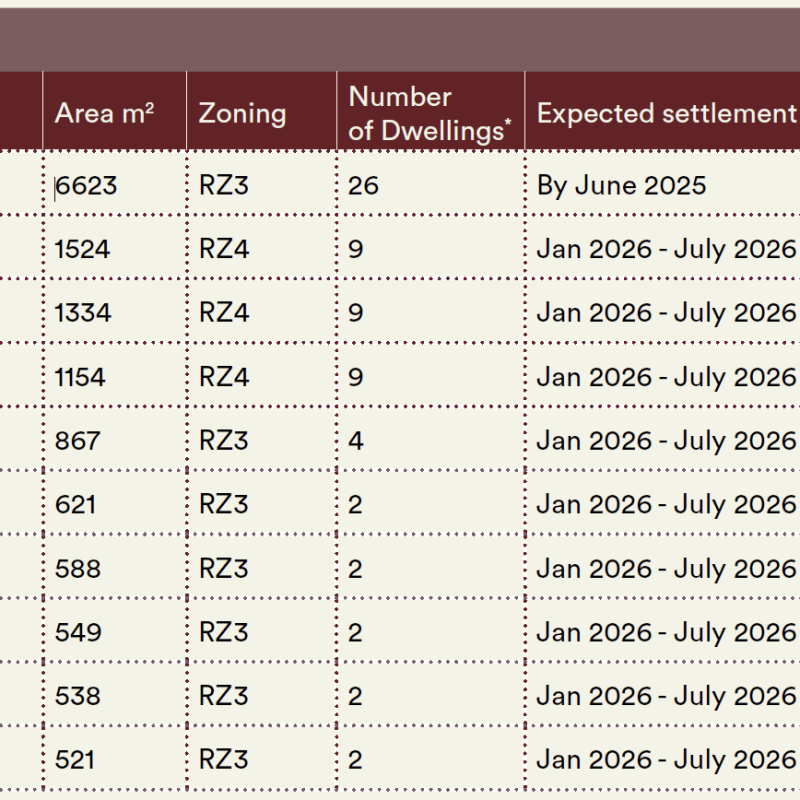Click the 6623 area cell
The image size is (800, 800).
[x=87, y=185]
